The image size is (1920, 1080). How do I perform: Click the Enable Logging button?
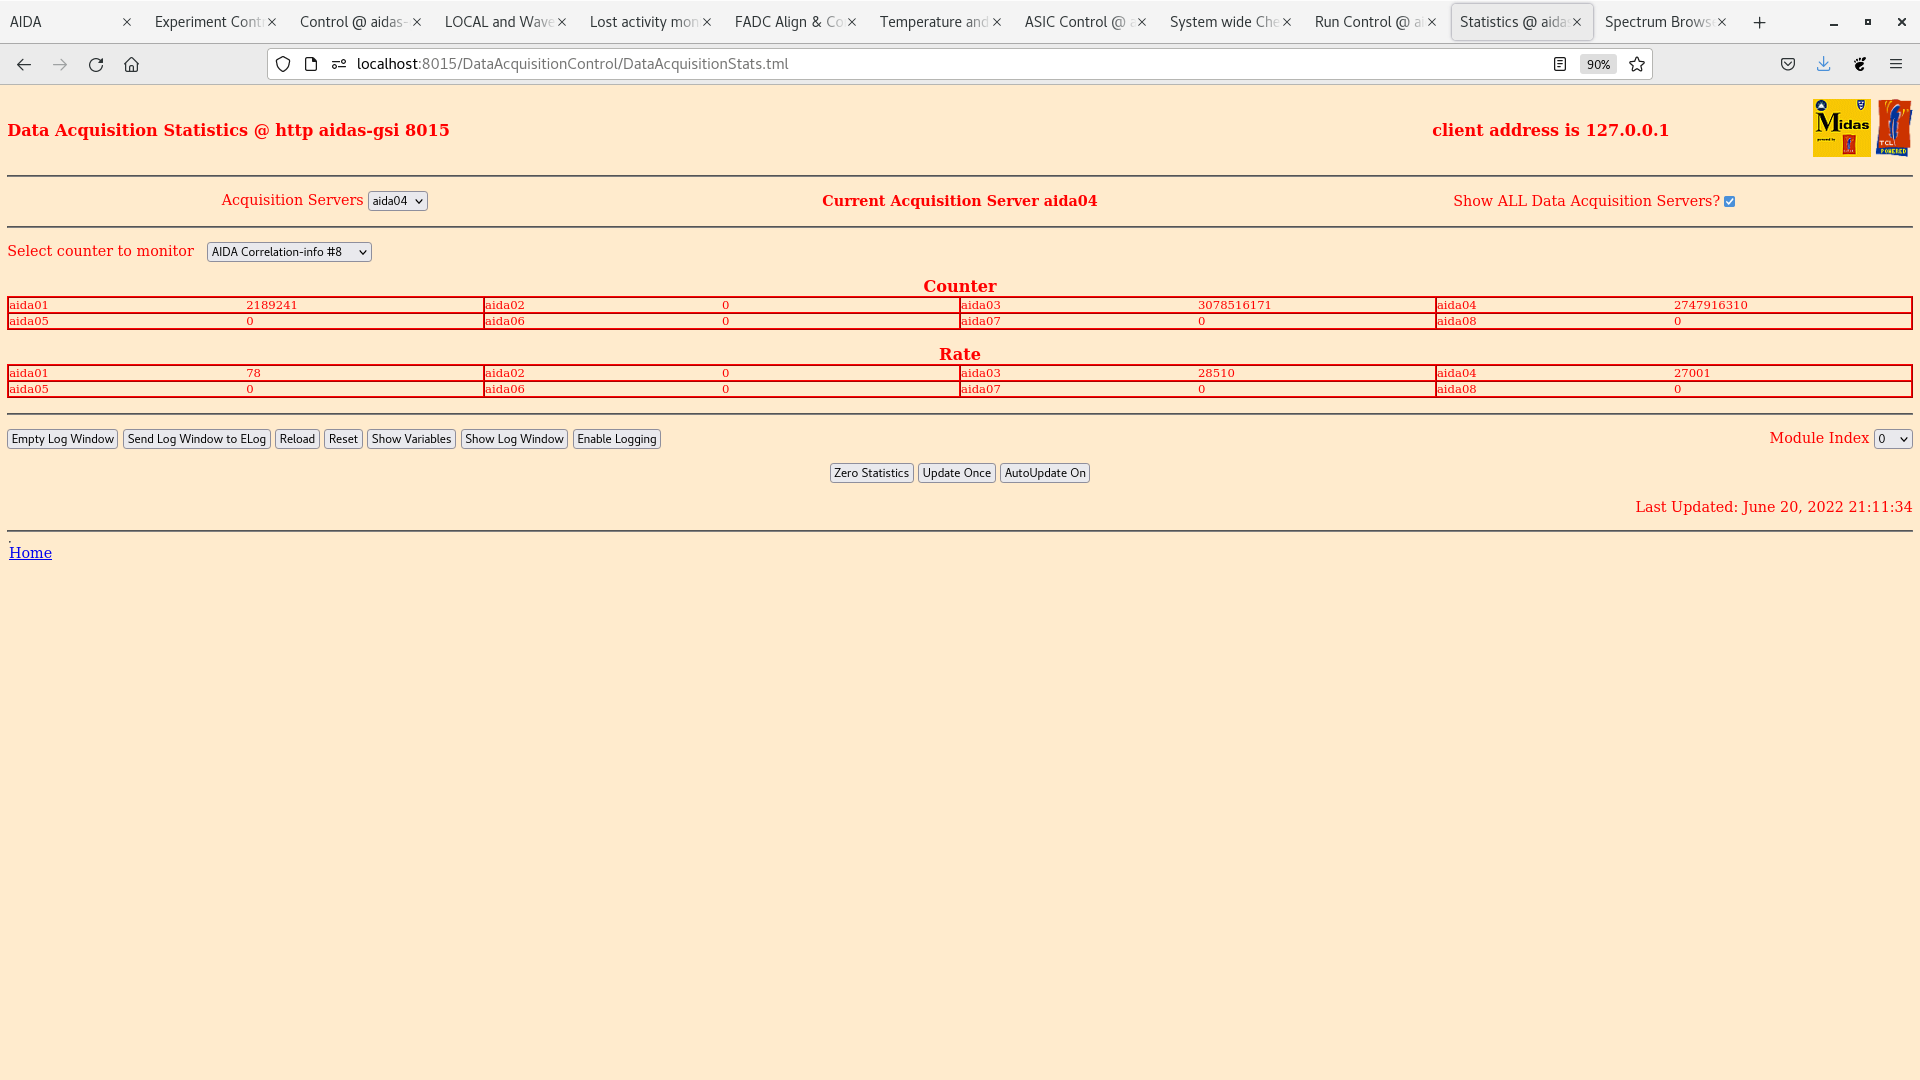coord(617,439)
